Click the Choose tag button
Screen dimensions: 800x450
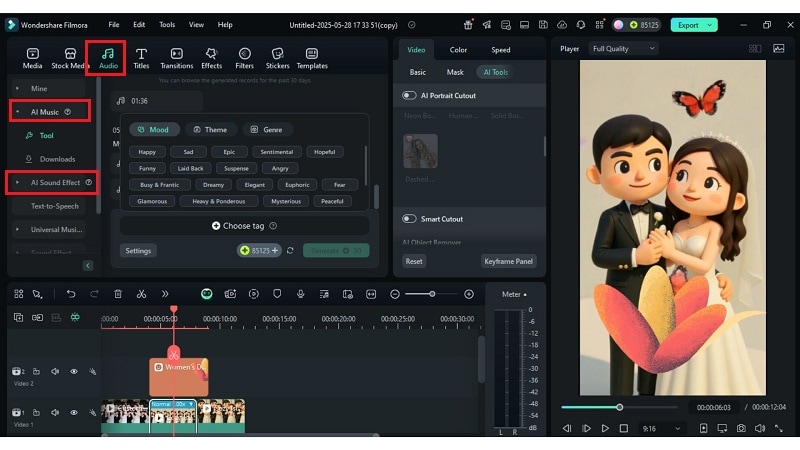244,226
